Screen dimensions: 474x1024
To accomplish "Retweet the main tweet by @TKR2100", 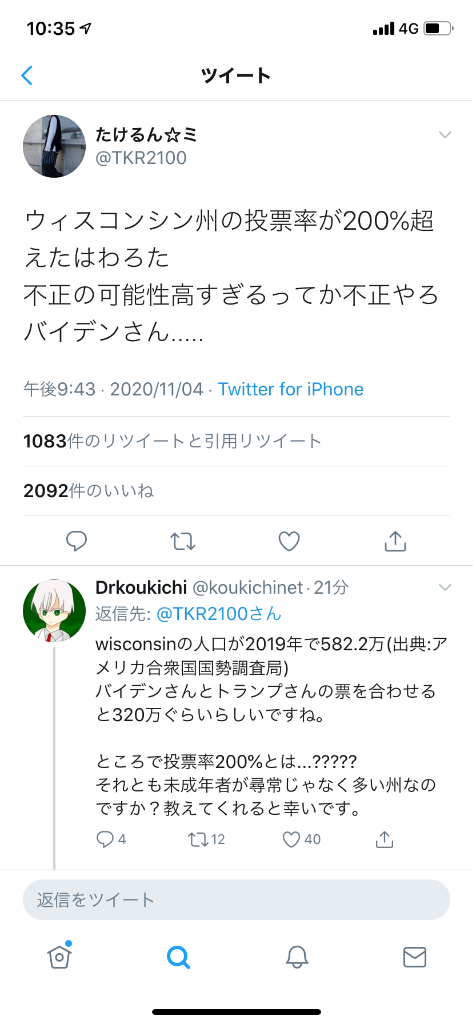I will pos(183,541).
